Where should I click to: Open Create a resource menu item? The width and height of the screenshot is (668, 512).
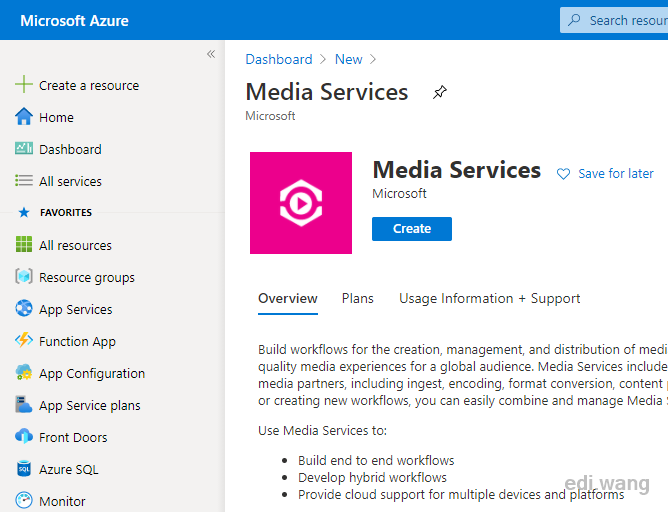pos(89,86)
